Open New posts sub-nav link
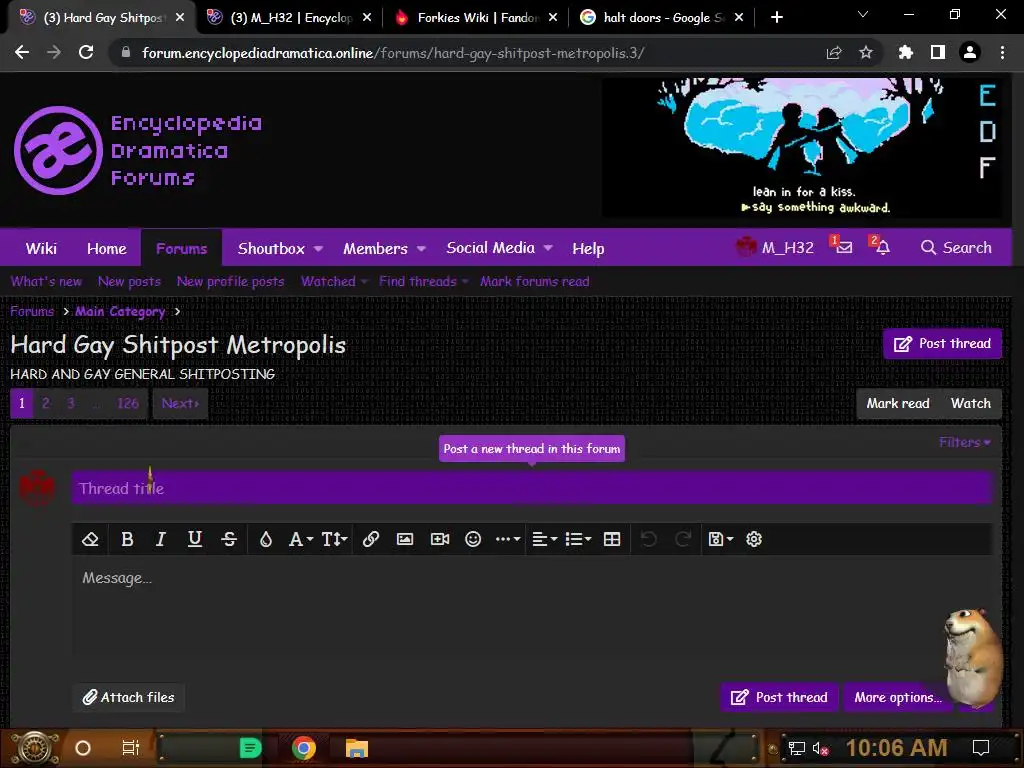The height and width of the screenshot is (768, 1024). (129, 281)
